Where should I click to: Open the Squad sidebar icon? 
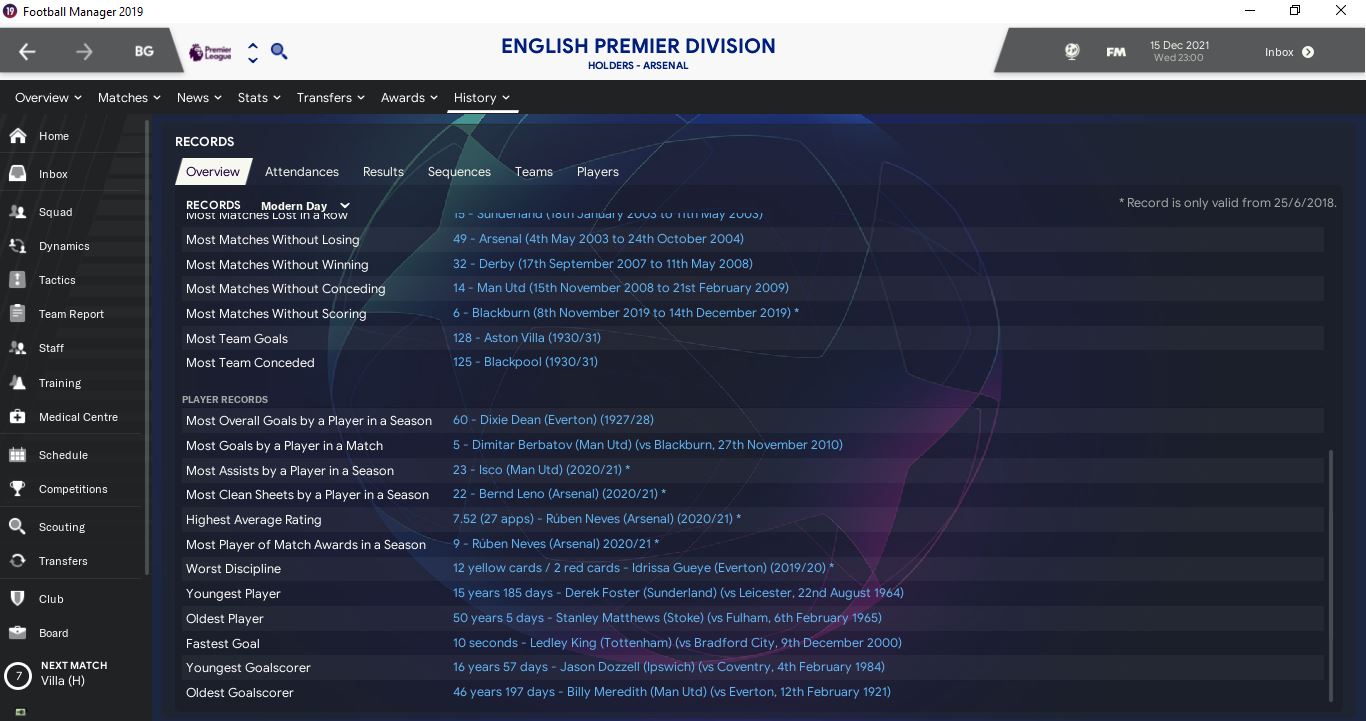click(x=17, y=212)
